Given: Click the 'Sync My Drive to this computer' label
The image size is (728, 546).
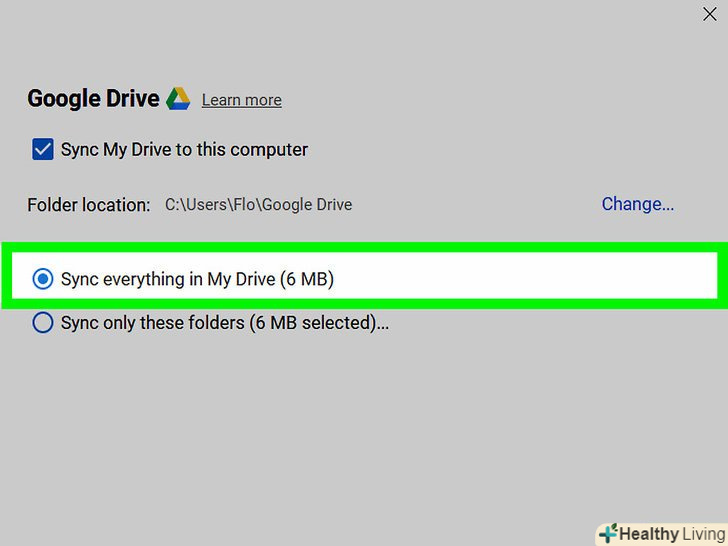Looking at the screenshot, I should [184, 150].
